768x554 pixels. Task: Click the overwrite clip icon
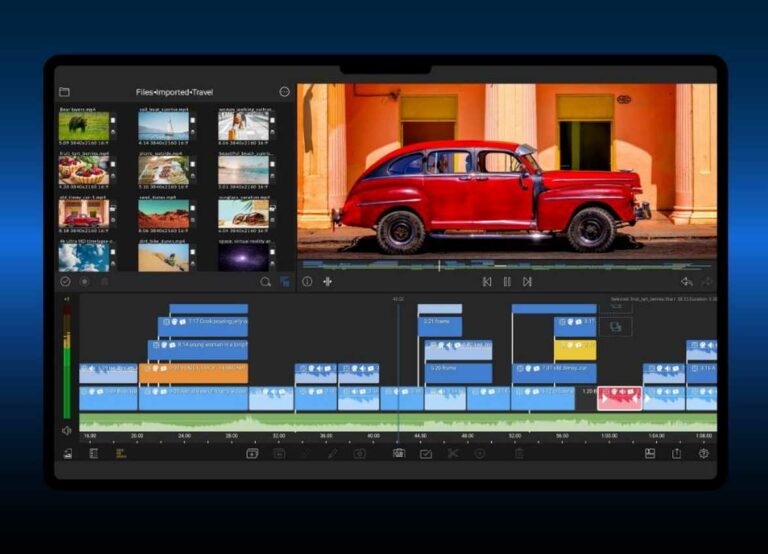tap(279, 454)
